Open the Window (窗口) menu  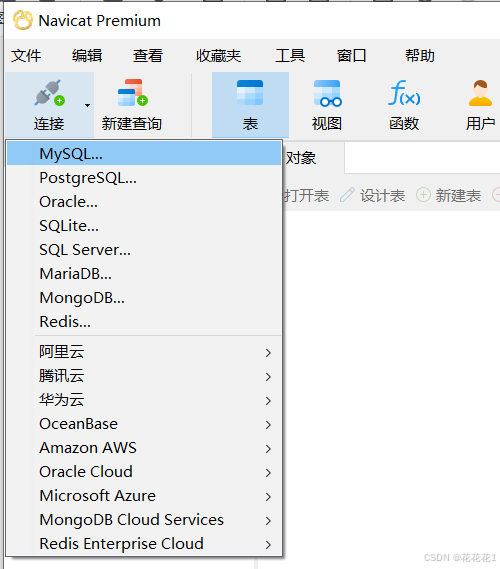coord(352,56)
